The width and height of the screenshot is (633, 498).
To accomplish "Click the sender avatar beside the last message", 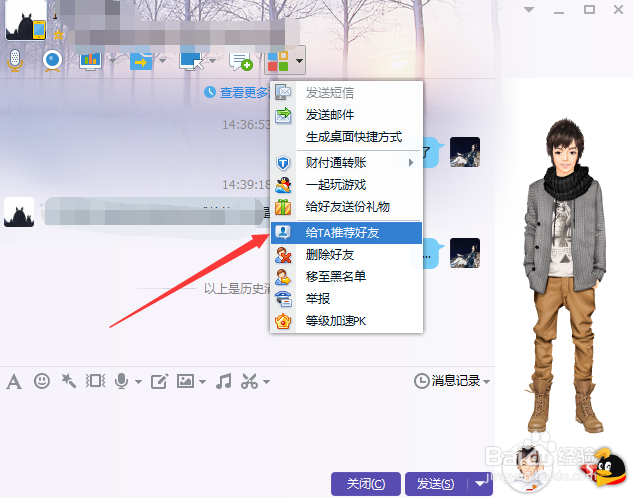I will tap(465, 253).
